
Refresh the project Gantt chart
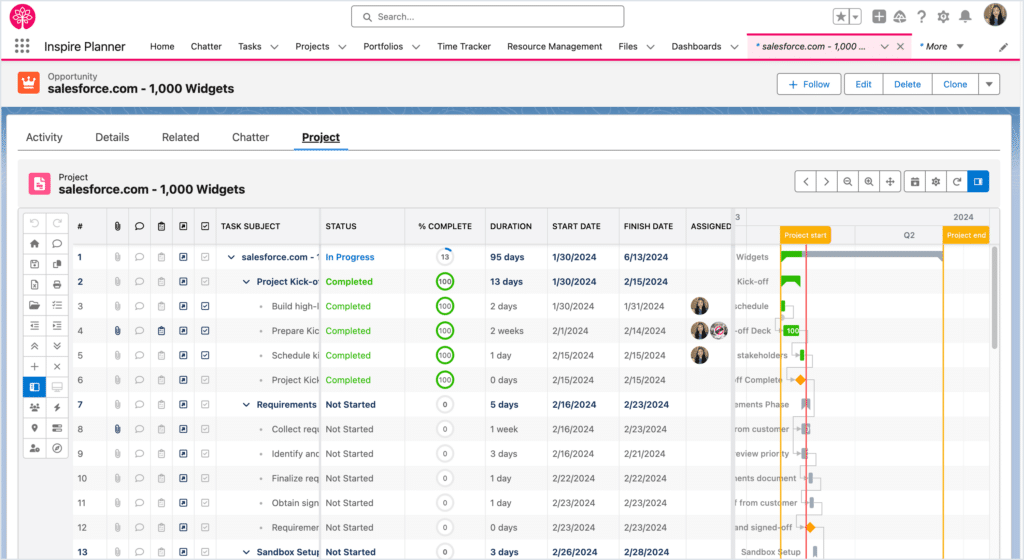click(957, 181)
